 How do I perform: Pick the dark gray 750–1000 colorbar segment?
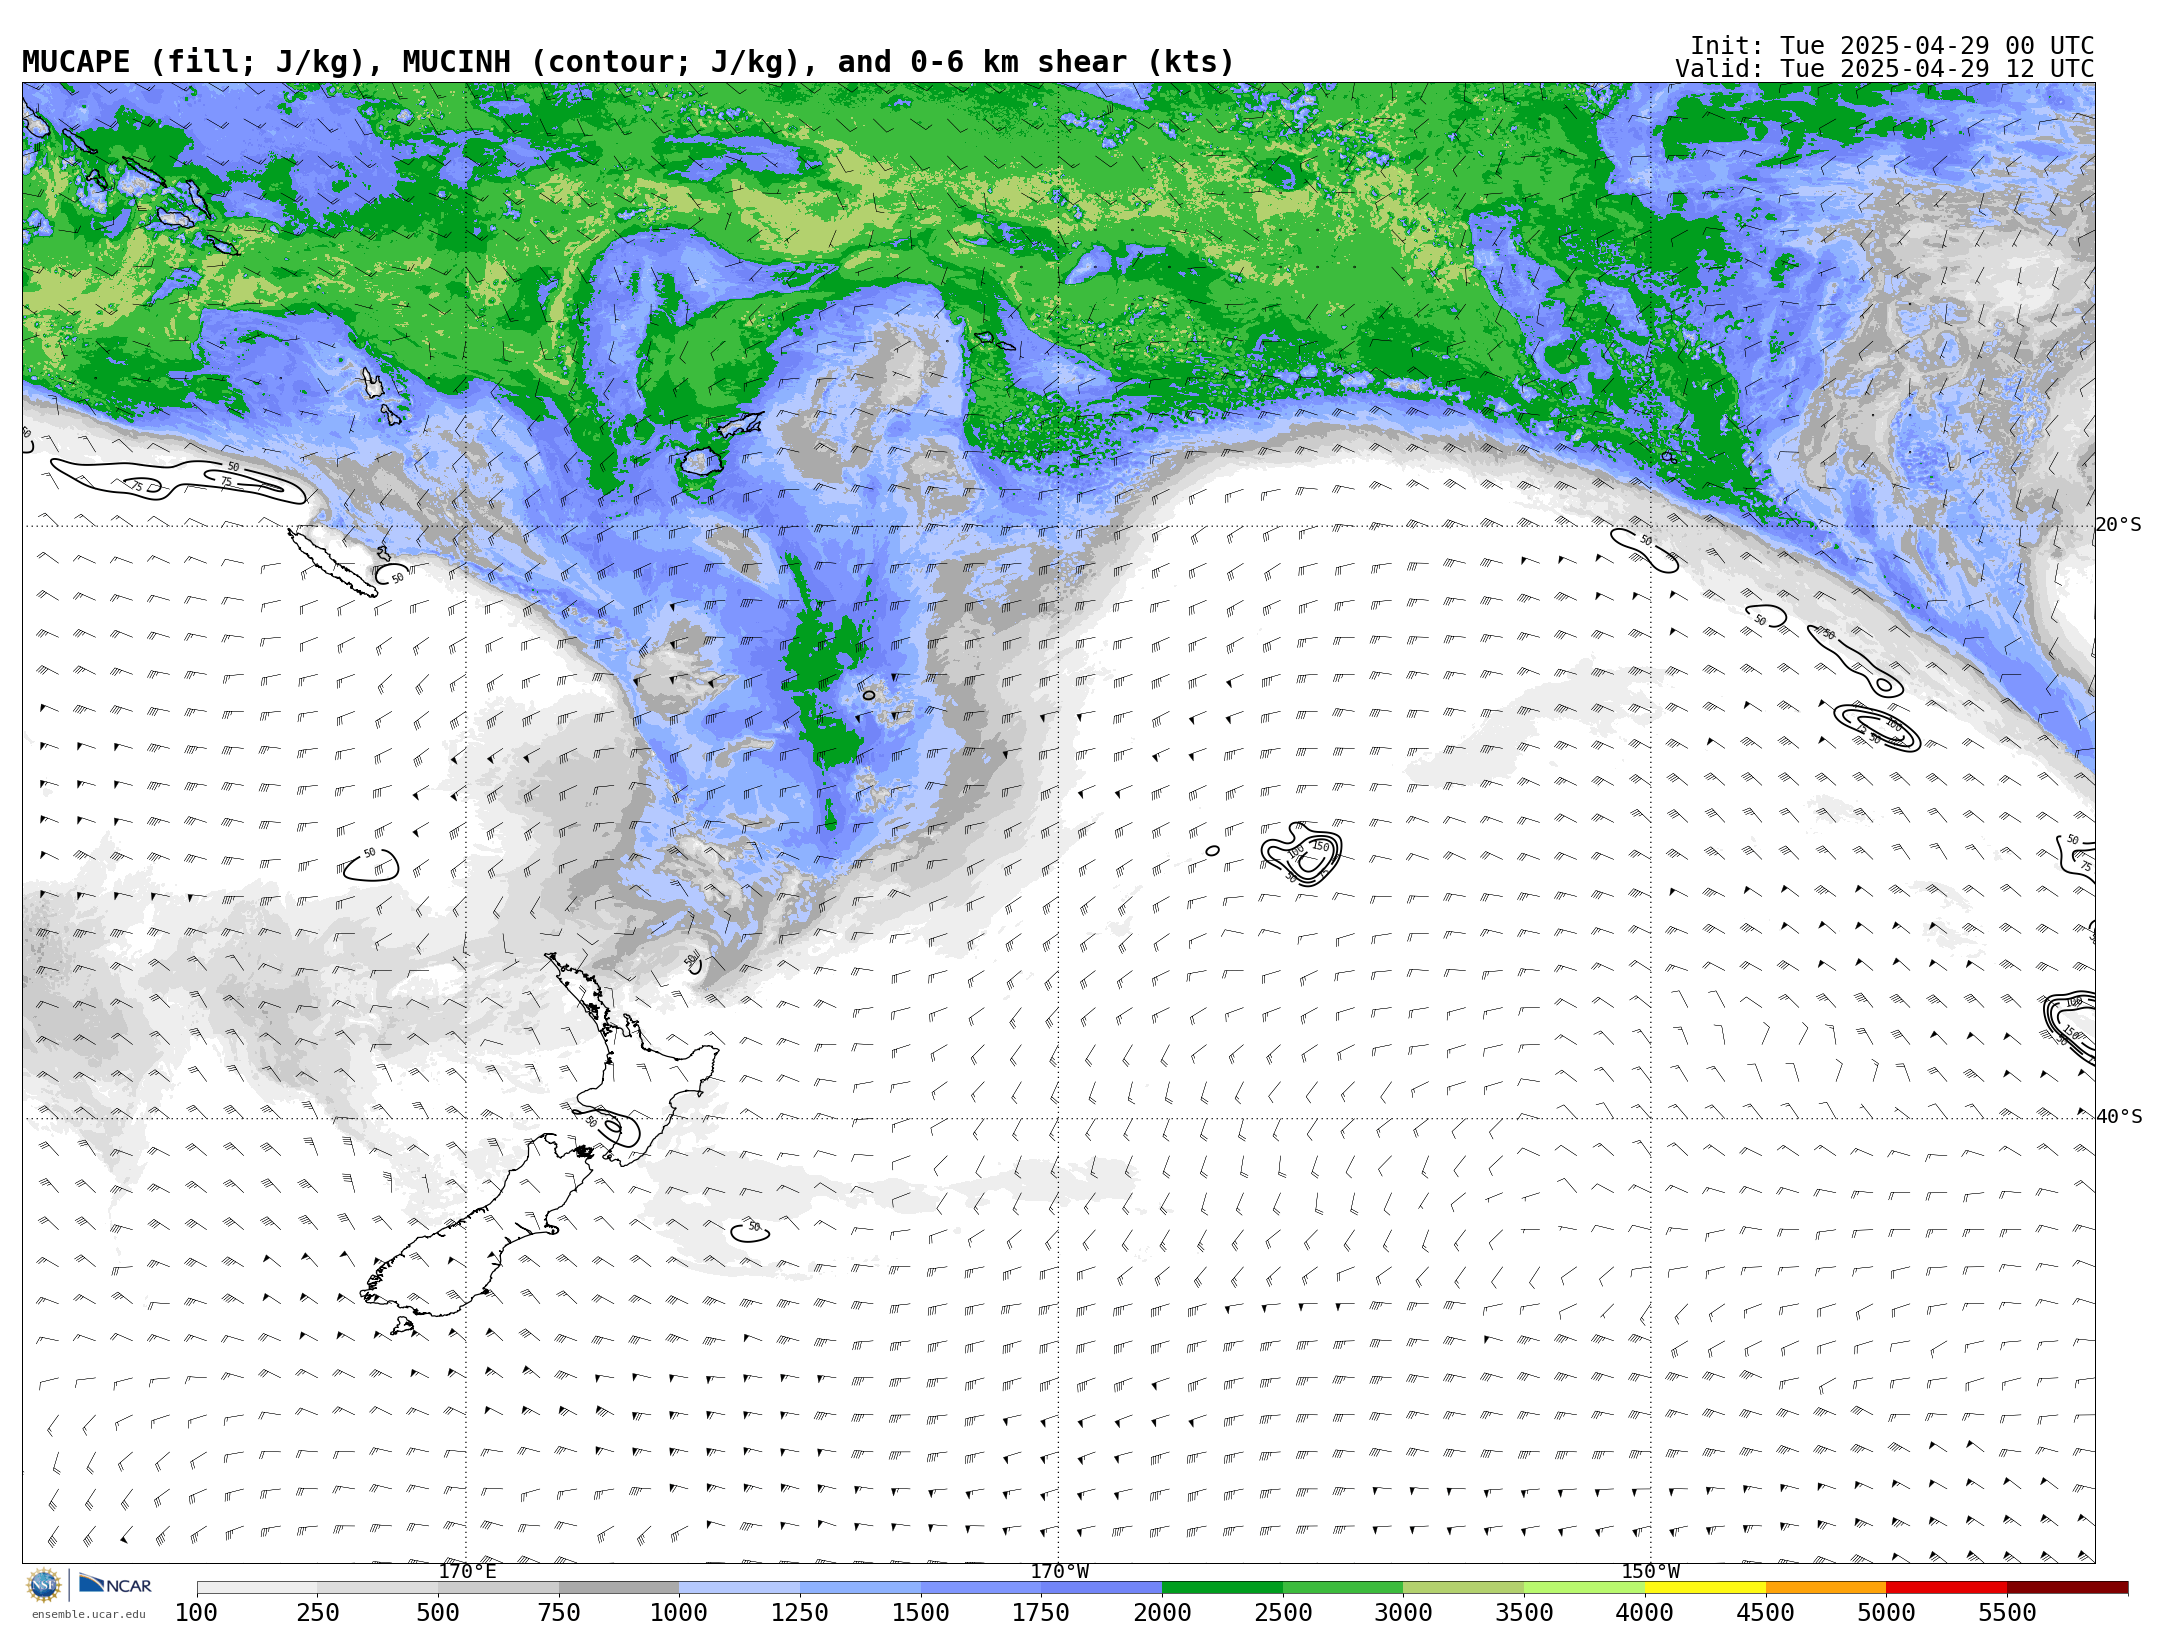tap(619, 1588)
